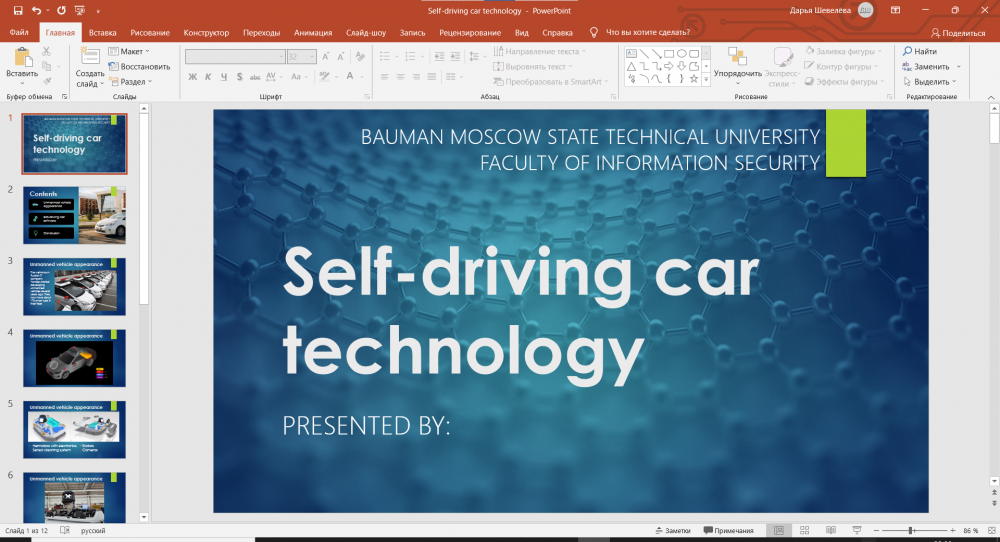This screenshot has width=1000, height=542.
Task: Toggle the Заметки notes pane
Action: click(x=673, y=531)
